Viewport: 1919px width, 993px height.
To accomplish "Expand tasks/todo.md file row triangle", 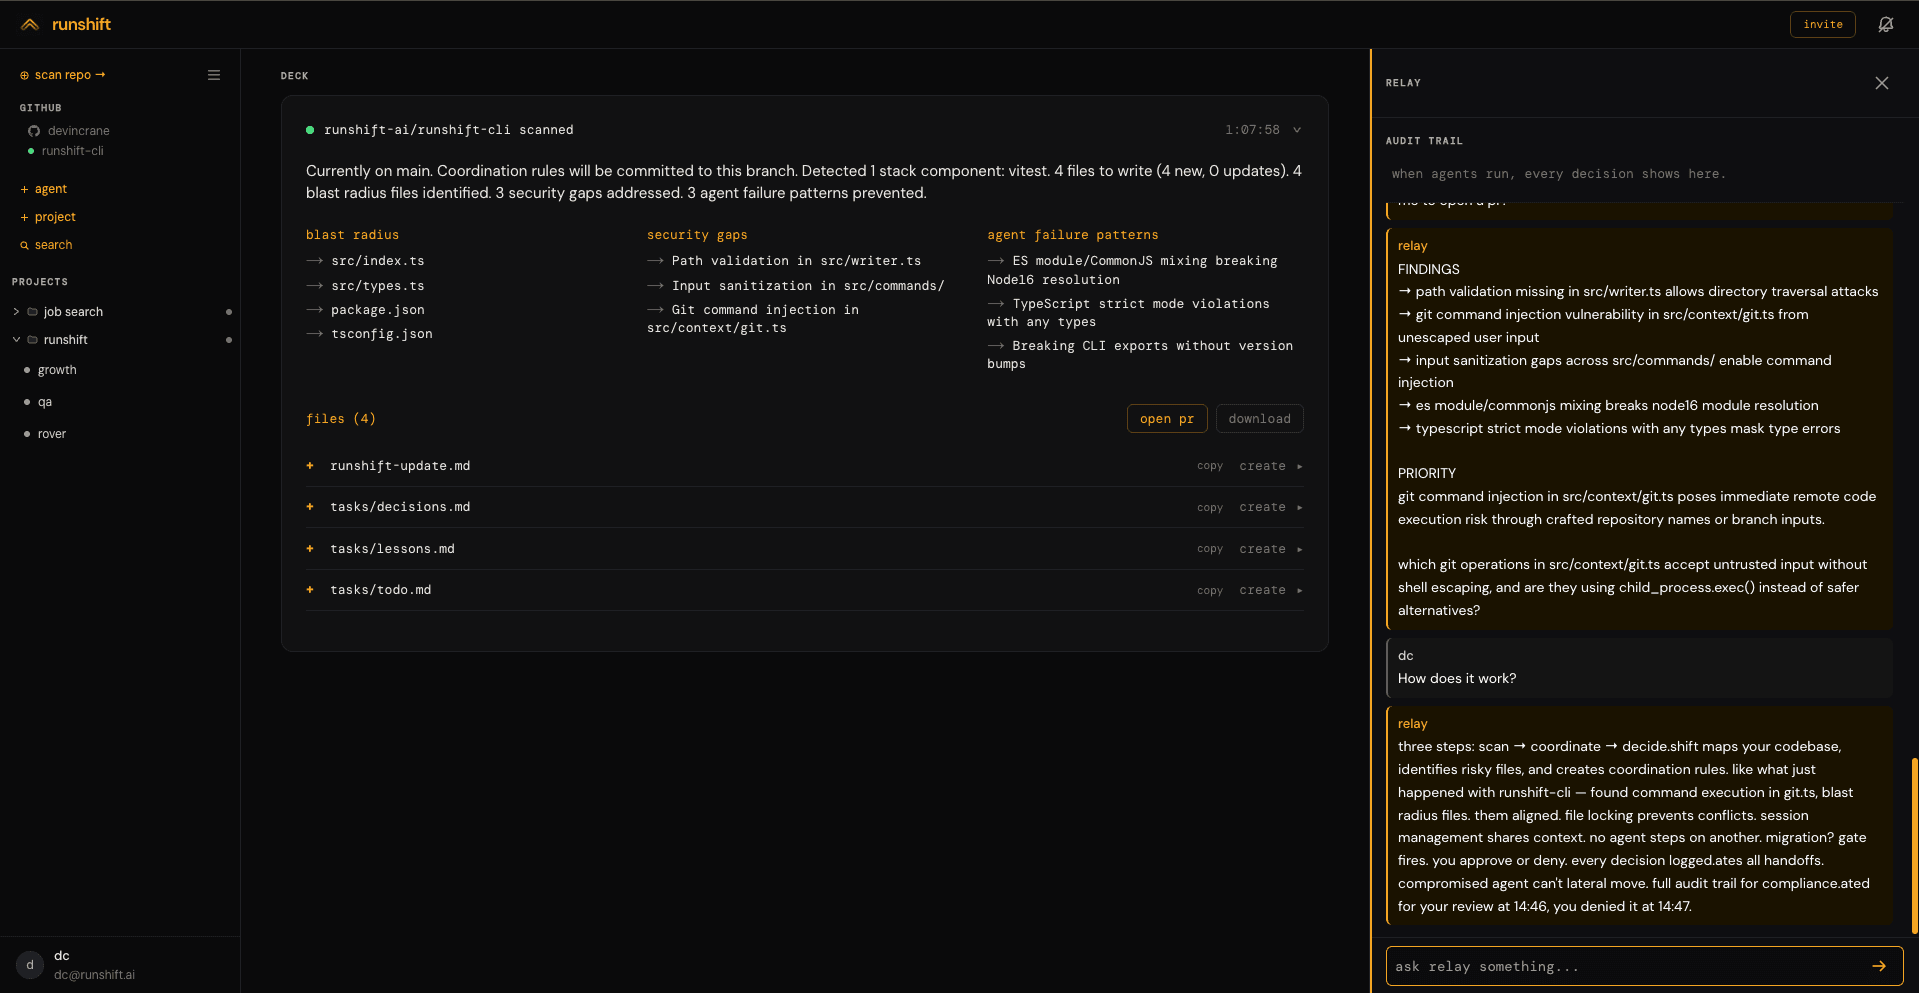I will [x=1299, y=591].
